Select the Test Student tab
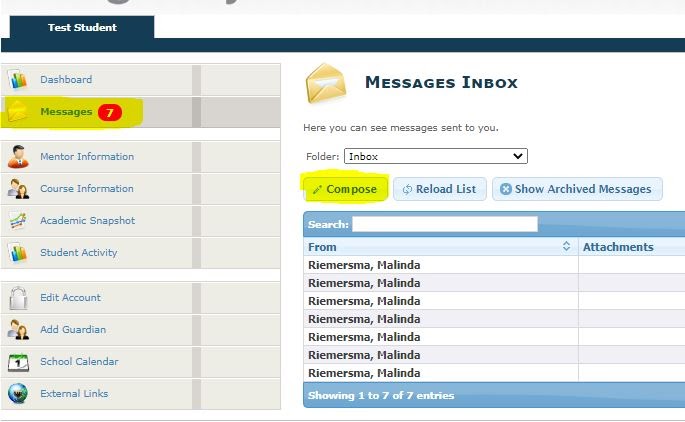This screenshot has width=685, height=422. tap(82, 28)
